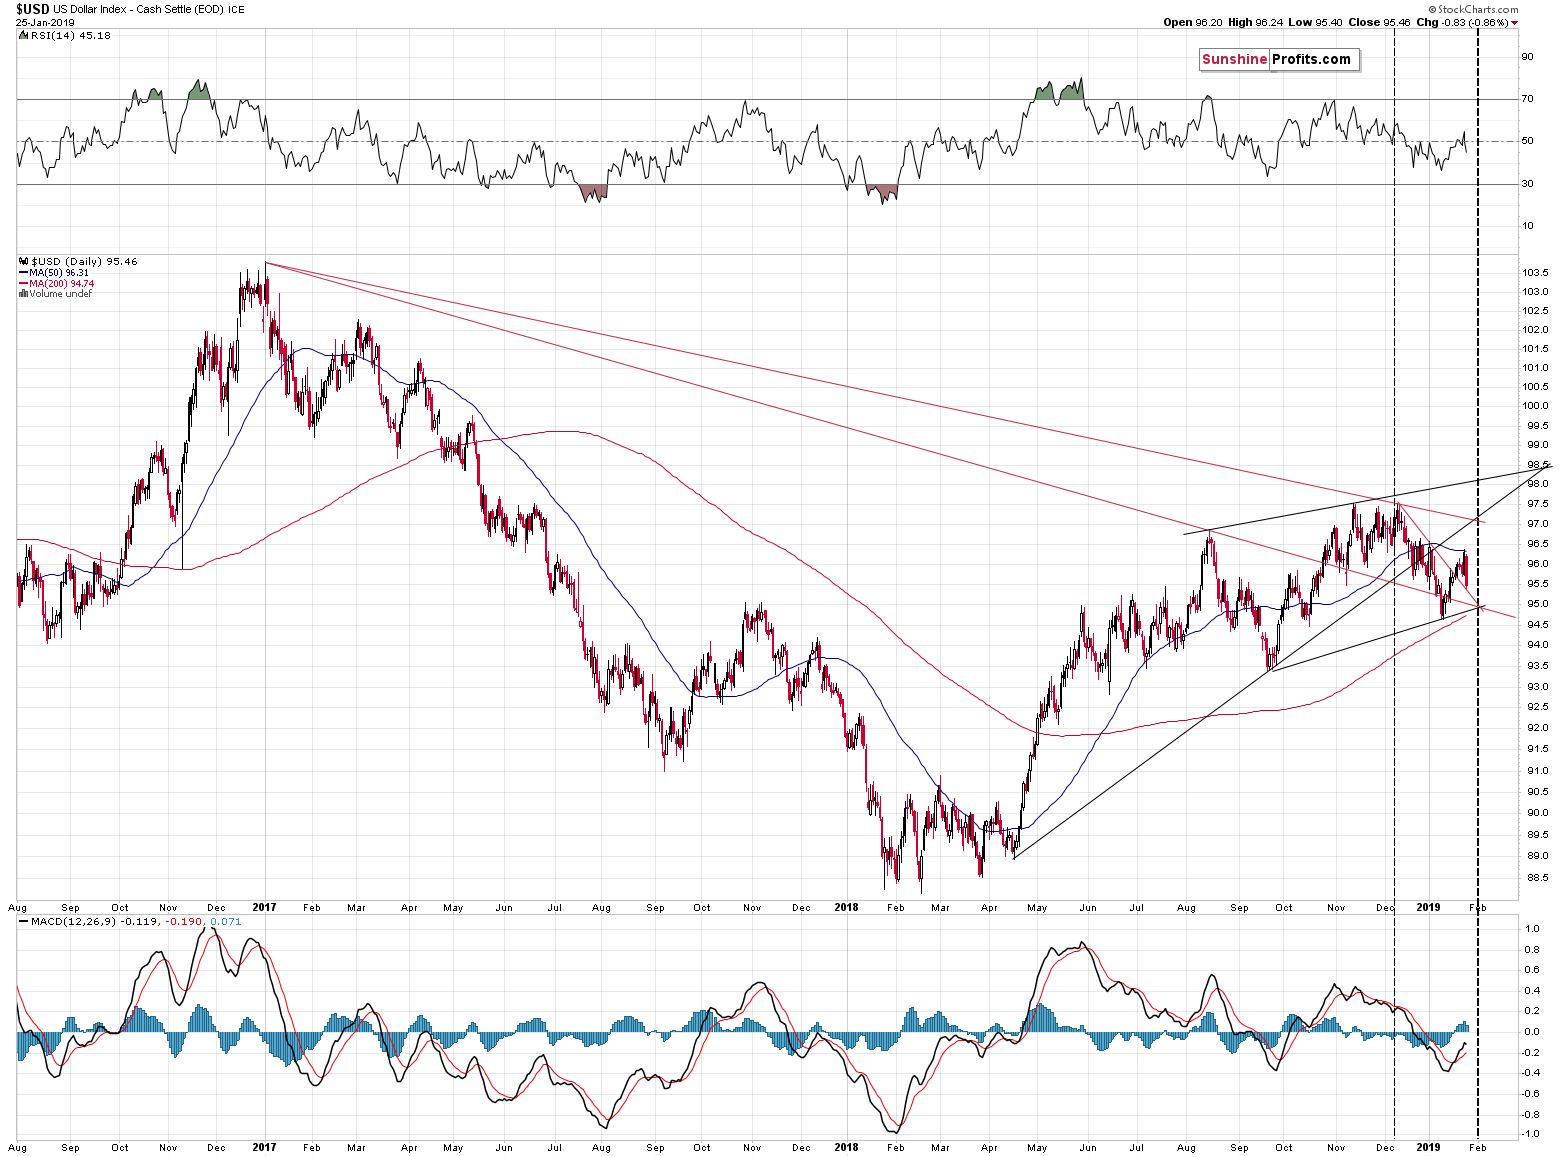This screenshot has width=1565, height=1157.
Task: Click the 100.0 price axis label
Action: point(1535,406)
